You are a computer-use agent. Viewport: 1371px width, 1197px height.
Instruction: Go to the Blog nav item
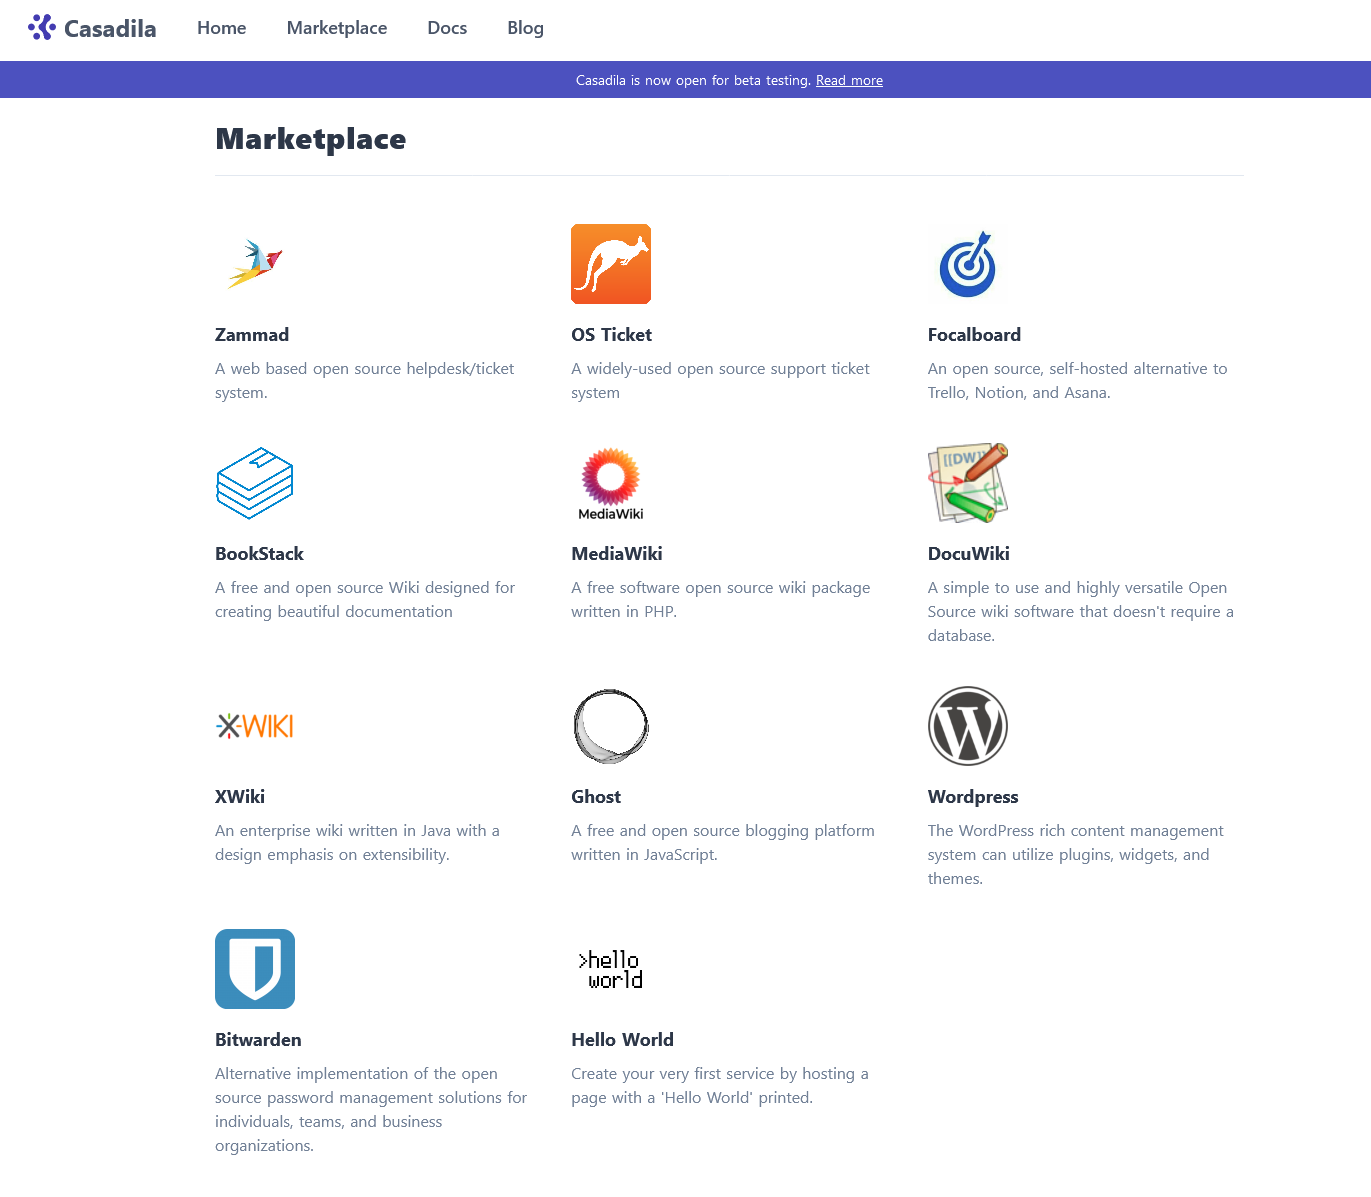pos(525,28)
